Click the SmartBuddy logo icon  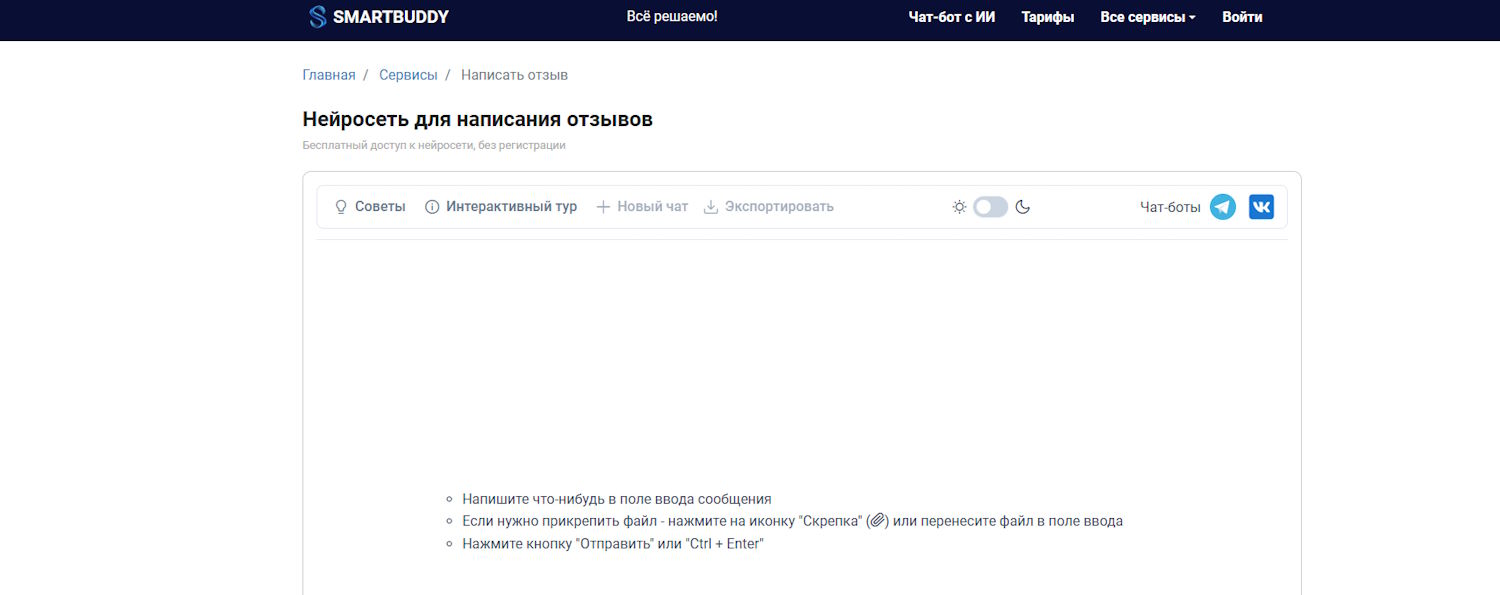tap(317, 17)
